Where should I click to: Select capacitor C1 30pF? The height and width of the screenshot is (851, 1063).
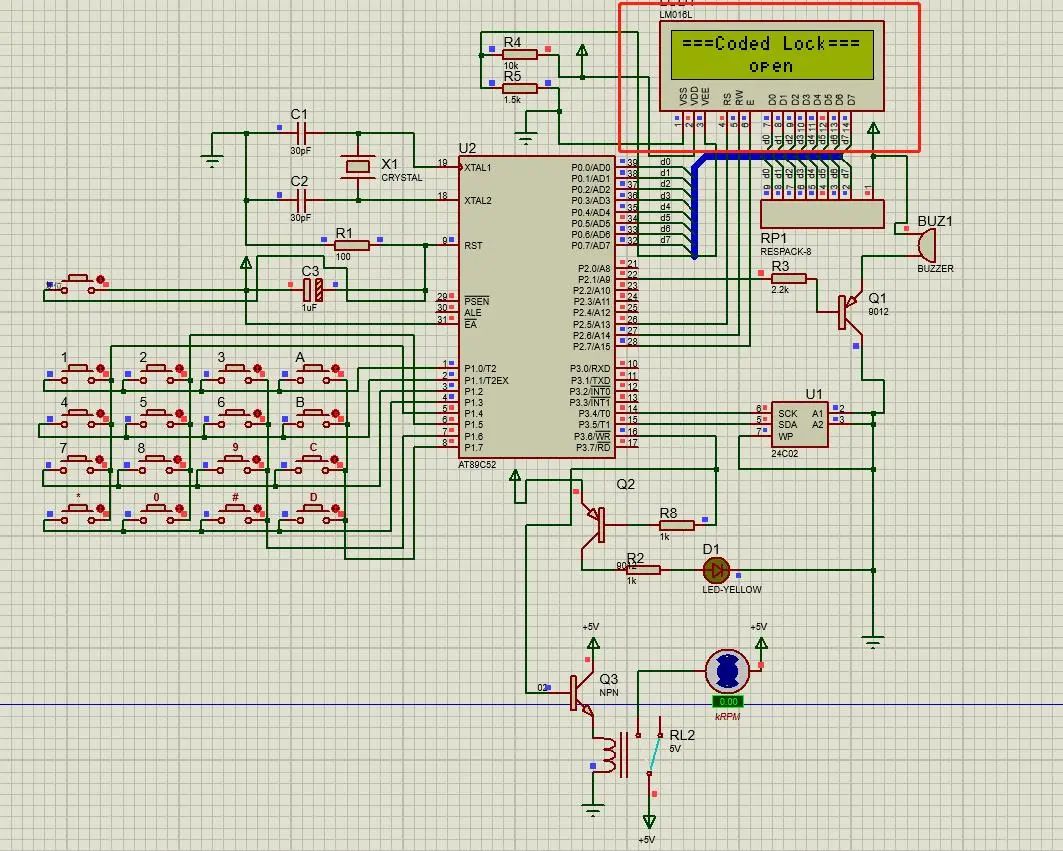point(301,133)
